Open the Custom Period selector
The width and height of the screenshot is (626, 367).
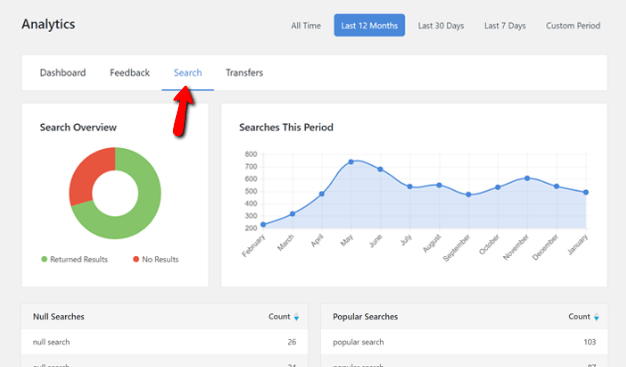coord(573,26)
